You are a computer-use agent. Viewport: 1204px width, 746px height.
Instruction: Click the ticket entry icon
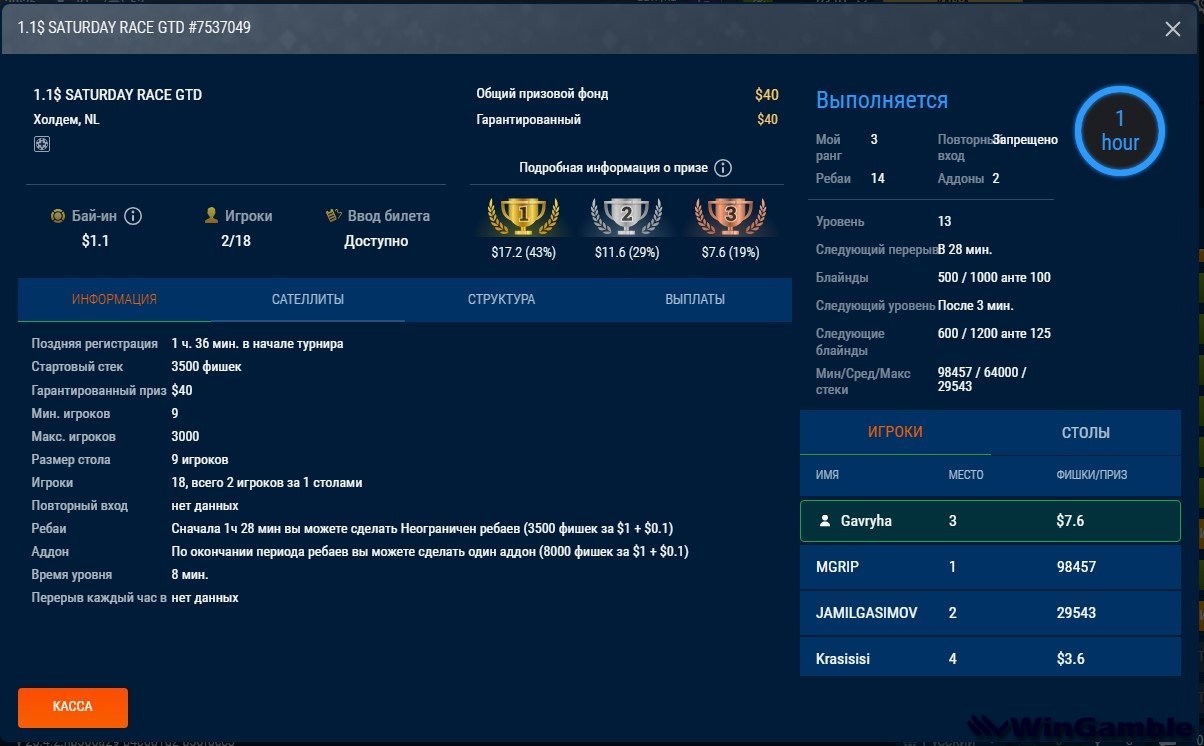point(335,215)
